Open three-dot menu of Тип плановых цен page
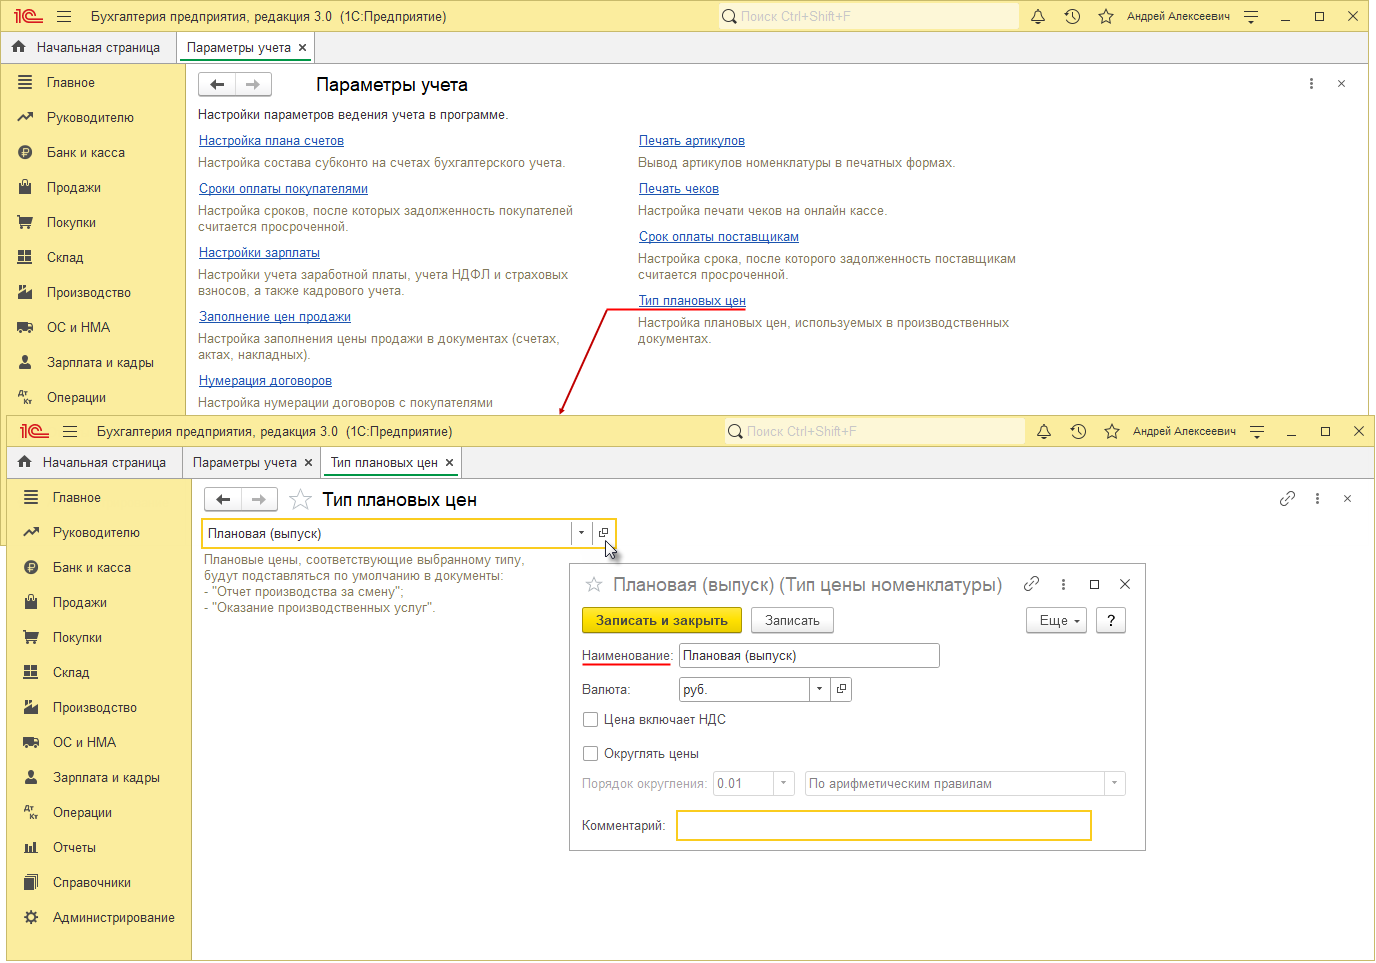 [1317, 498]
